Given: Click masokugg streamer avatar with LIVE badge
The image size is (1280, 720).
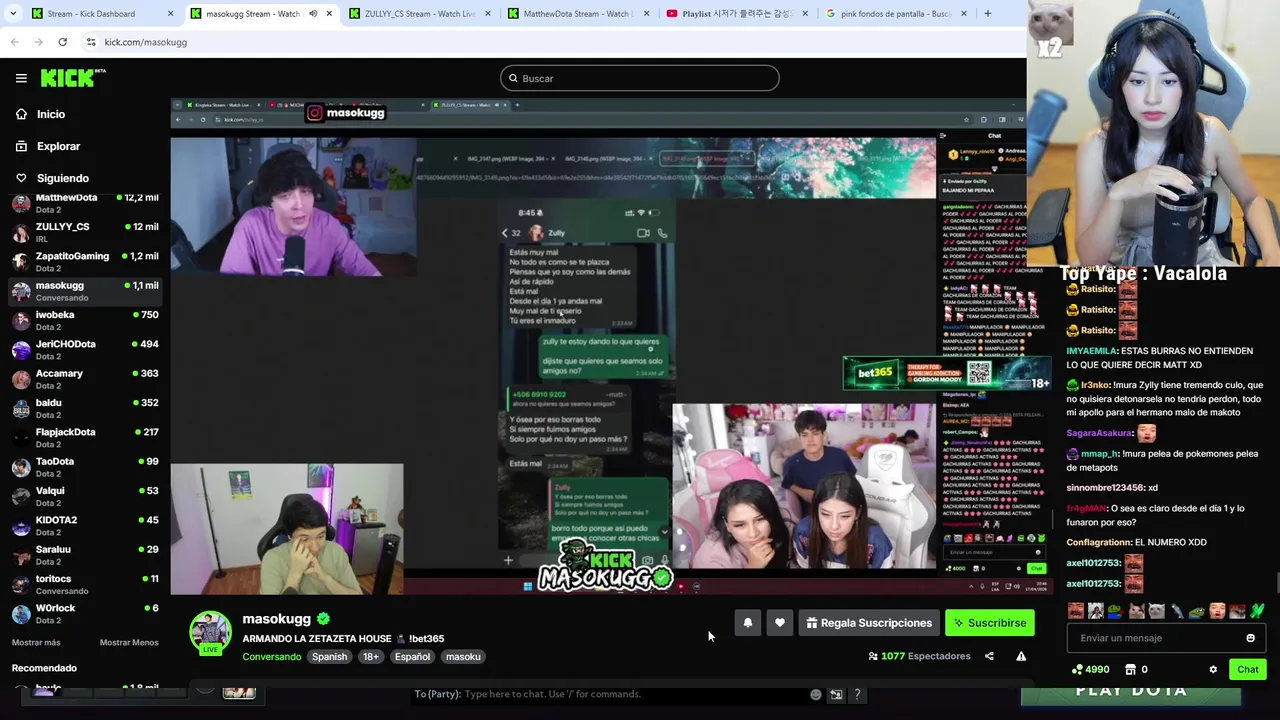Looking at the screenshot, I should coord(210,633).
